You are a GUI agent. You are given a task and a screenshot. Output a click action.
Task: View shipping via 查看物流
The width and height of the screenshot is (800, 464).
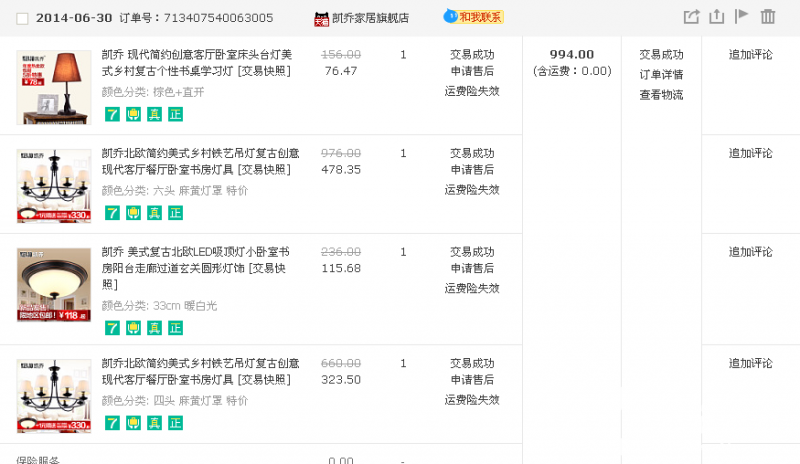click(x=661, y=95)
